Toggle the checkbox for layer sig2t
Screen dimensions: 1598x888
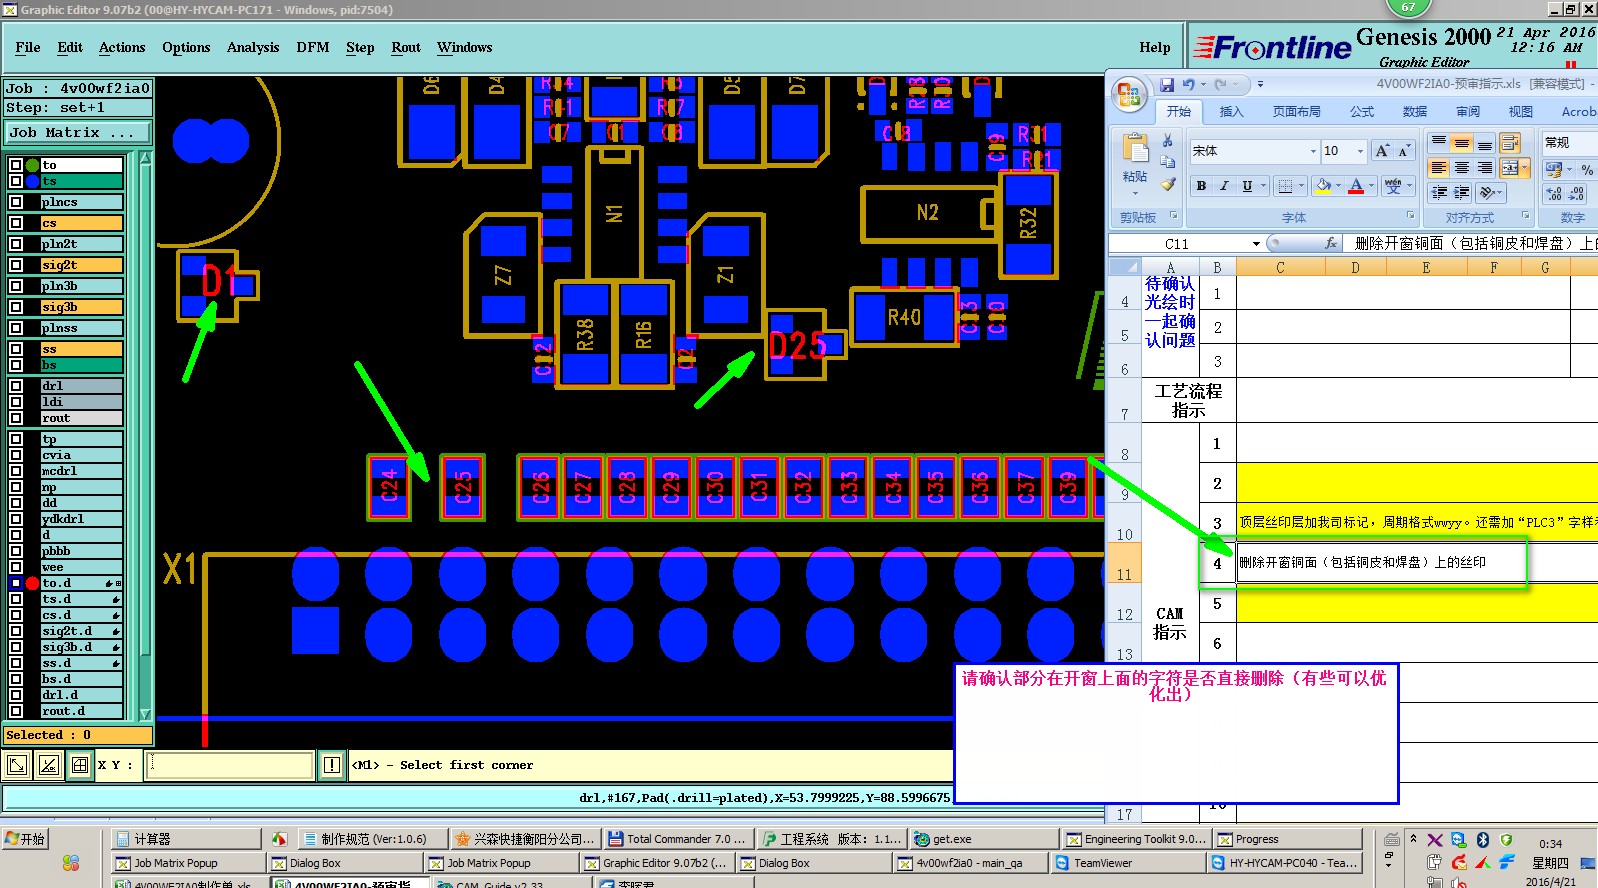coord(16,265)
